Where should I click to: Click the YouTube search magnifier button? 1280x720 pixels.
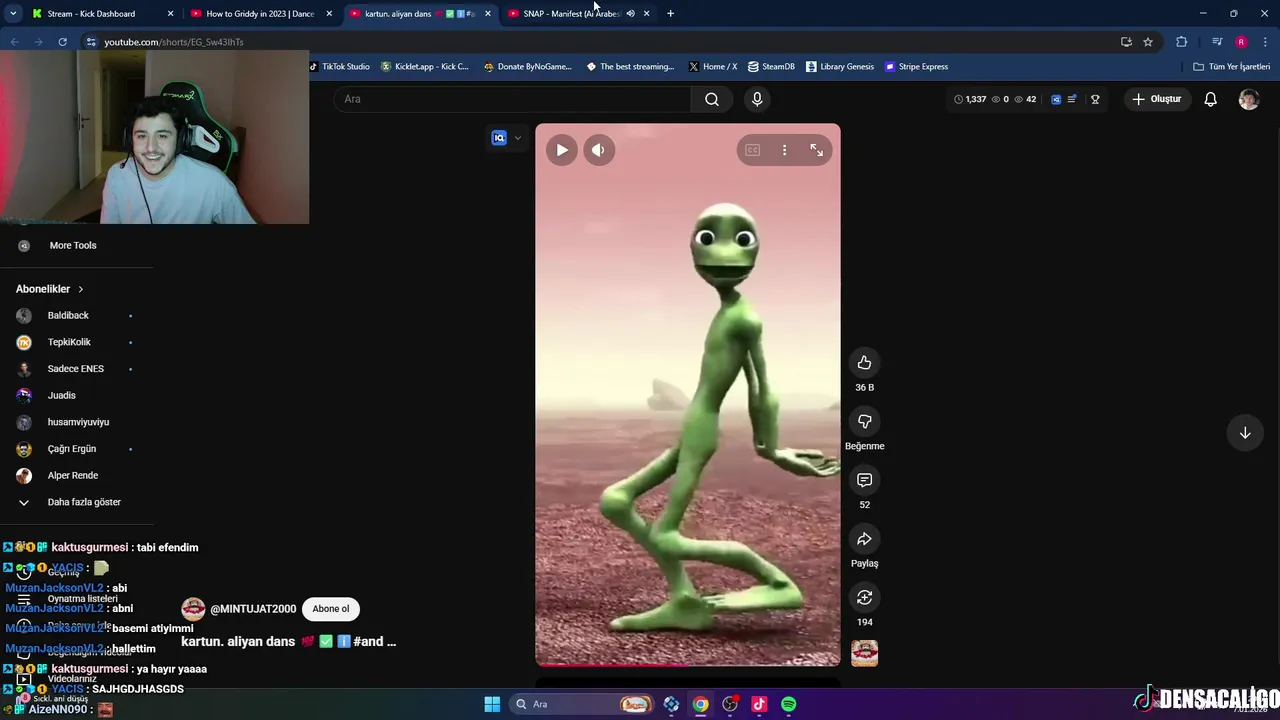712,99
